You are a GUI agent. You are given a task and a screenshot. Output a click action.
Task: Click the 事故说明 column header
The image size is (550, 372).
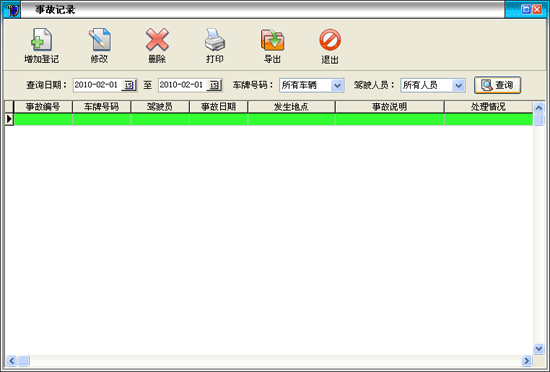click(390, 107)
